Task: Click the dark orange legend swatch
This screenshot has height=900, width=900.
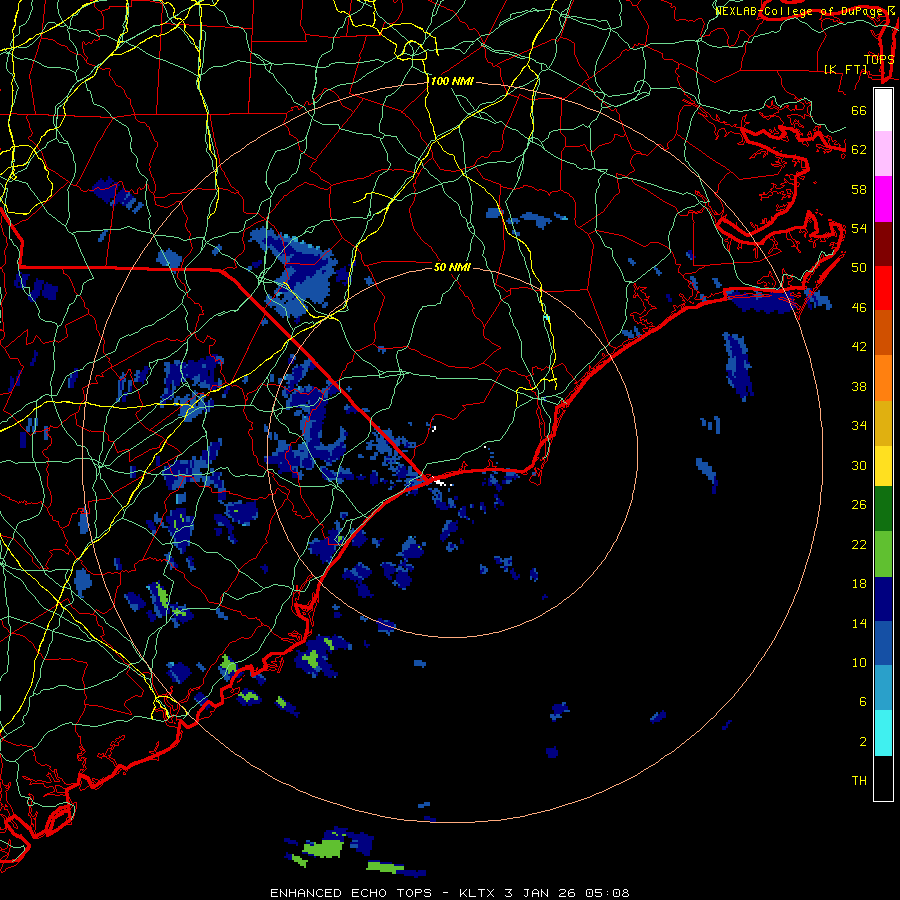Action: [x=883, y=332]
